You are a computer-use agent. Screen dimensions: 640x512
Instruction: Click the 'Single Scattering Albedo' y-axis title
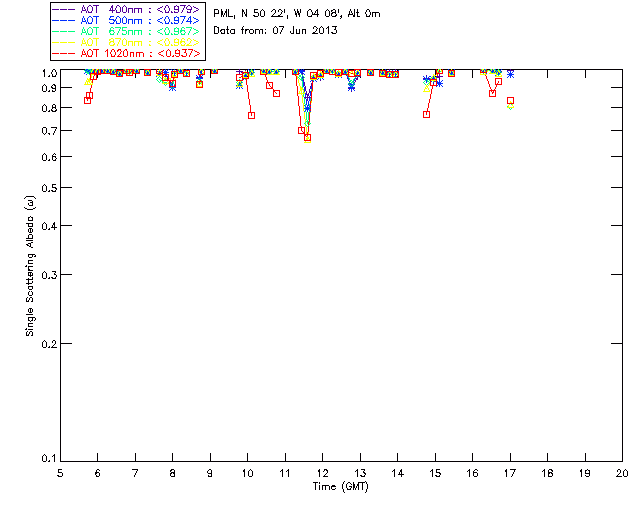click(30, 266)
